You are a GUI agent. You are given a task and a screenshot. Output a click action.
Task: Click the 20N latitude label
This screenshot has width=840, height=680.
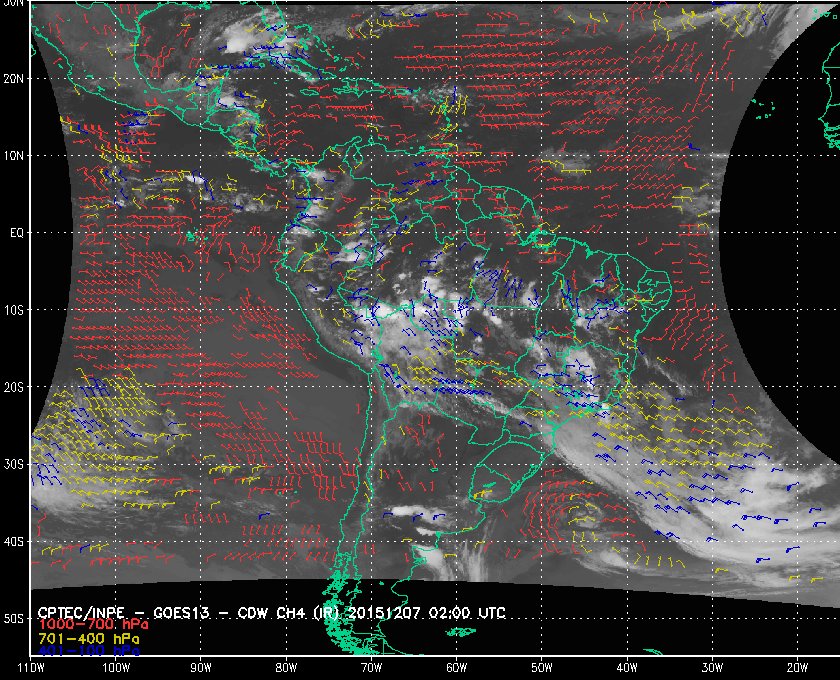coord(14,78)
